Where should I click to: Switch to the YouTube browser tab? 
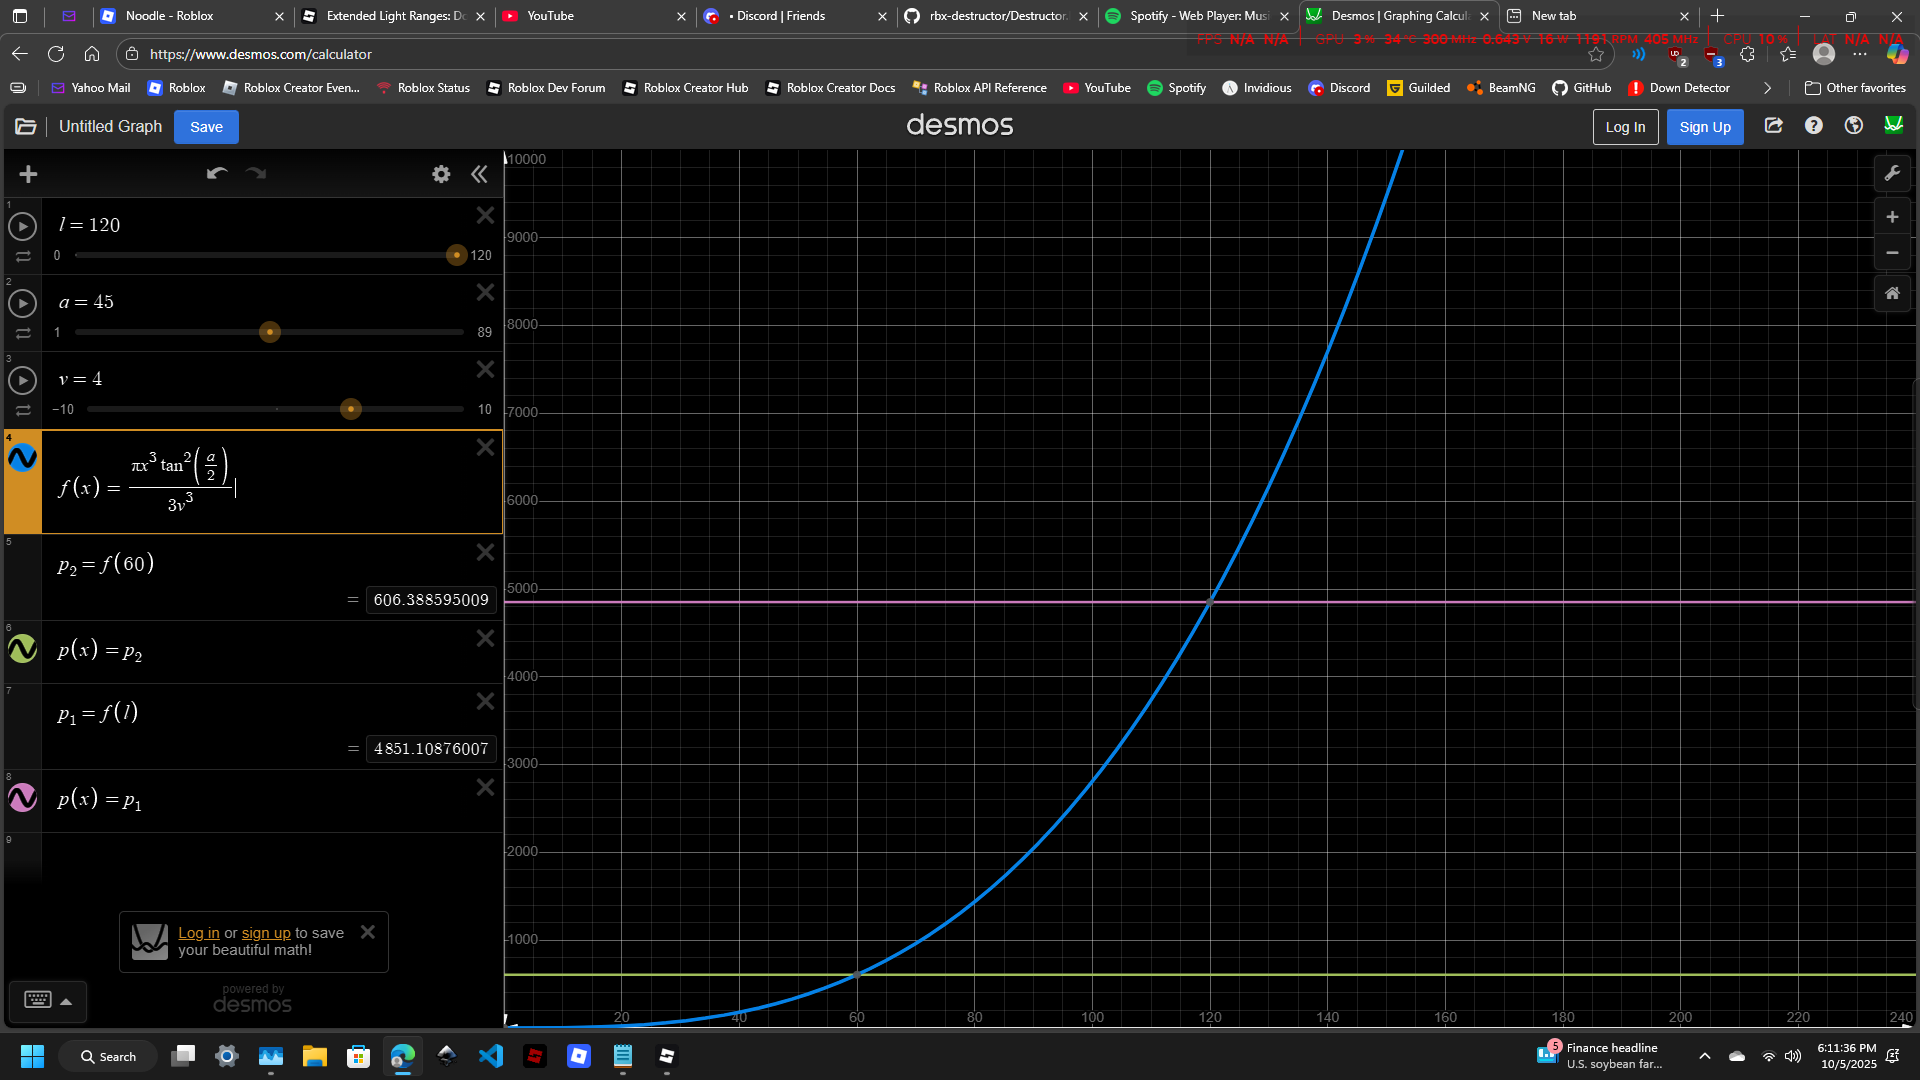(553, 16)
